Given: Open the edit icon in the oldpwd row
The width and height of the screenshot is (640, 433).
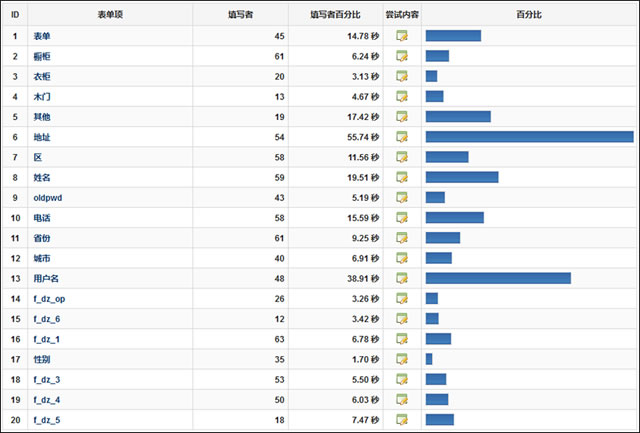Looking at the screenshot, I should tap(402, 198).
